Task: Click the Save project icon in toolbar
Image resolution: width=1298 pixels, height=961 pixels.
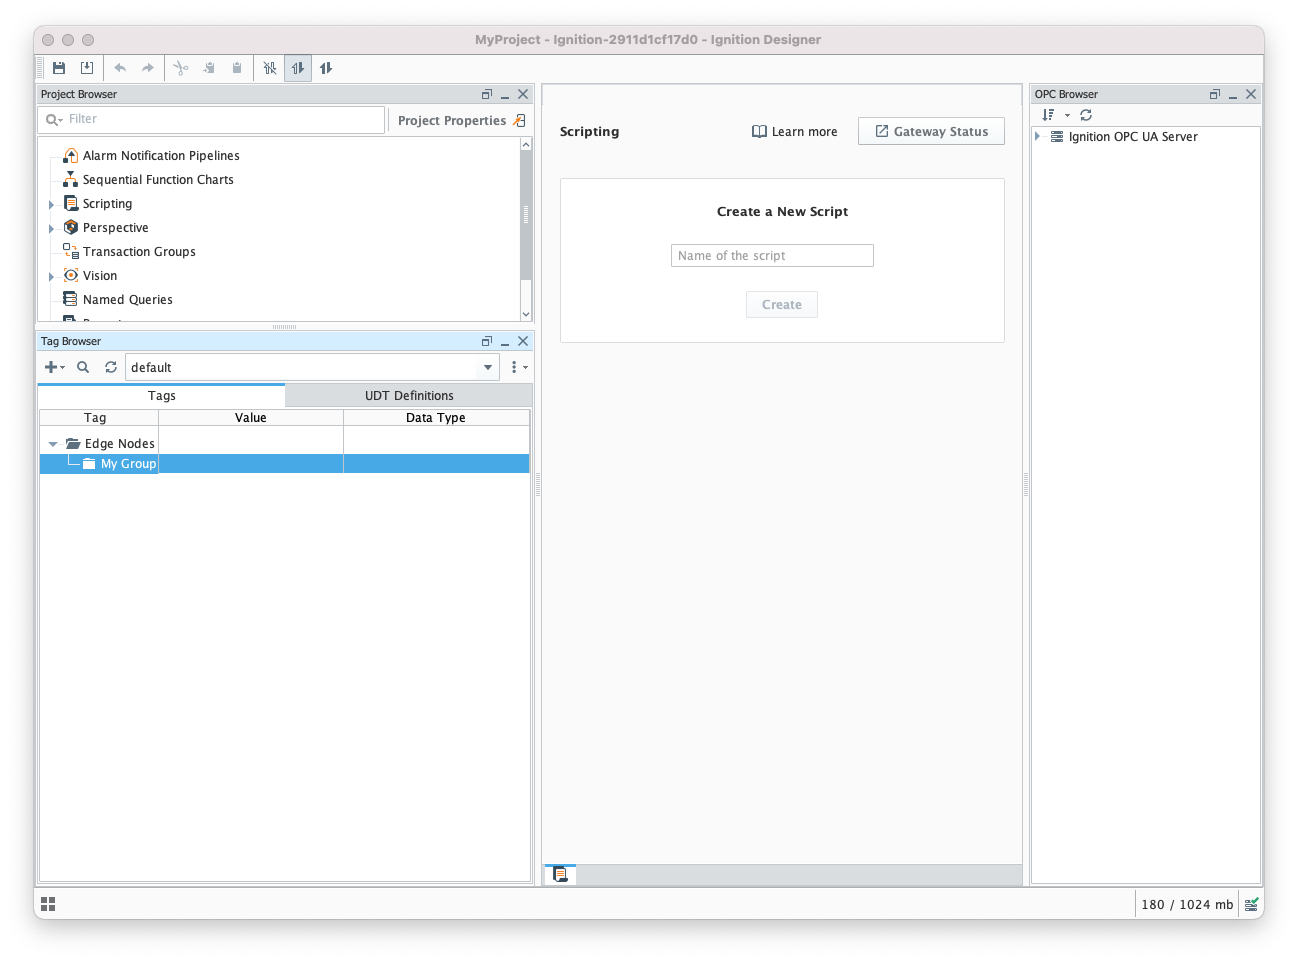Action: point(59,68)
